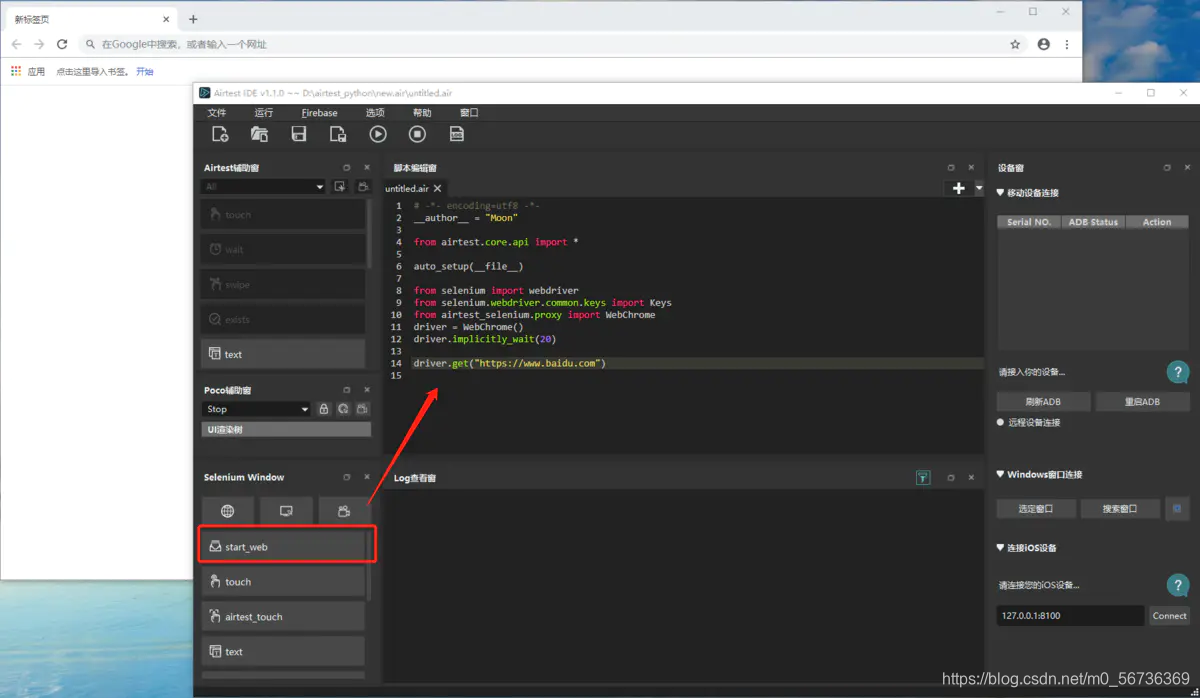1200x698 pixels.
Task: Collapse the Windows窗口连接 section
Action: [x=1001, y=474]
